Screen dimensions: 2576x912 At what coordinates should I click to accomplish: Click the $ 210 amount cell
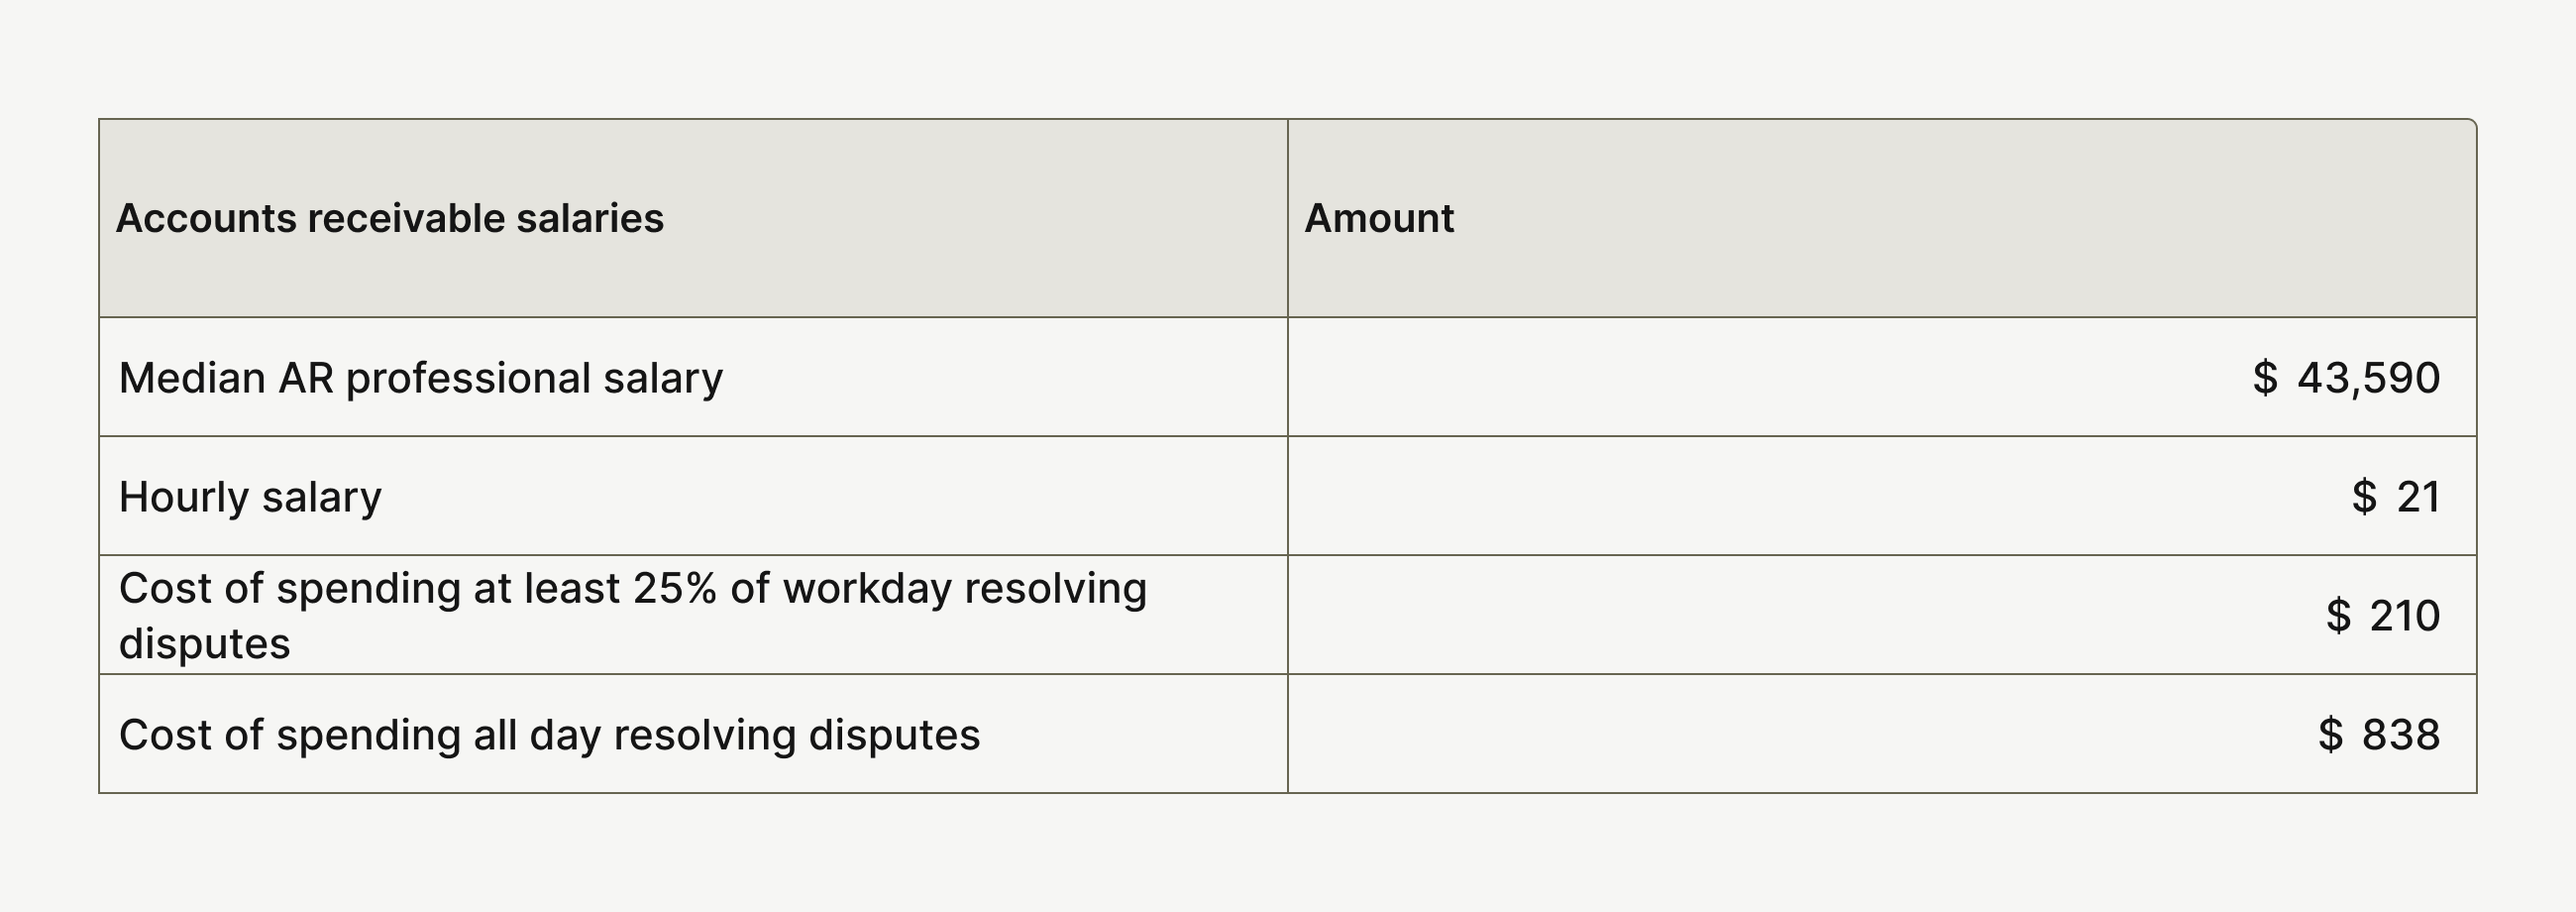coord(2383,615)
